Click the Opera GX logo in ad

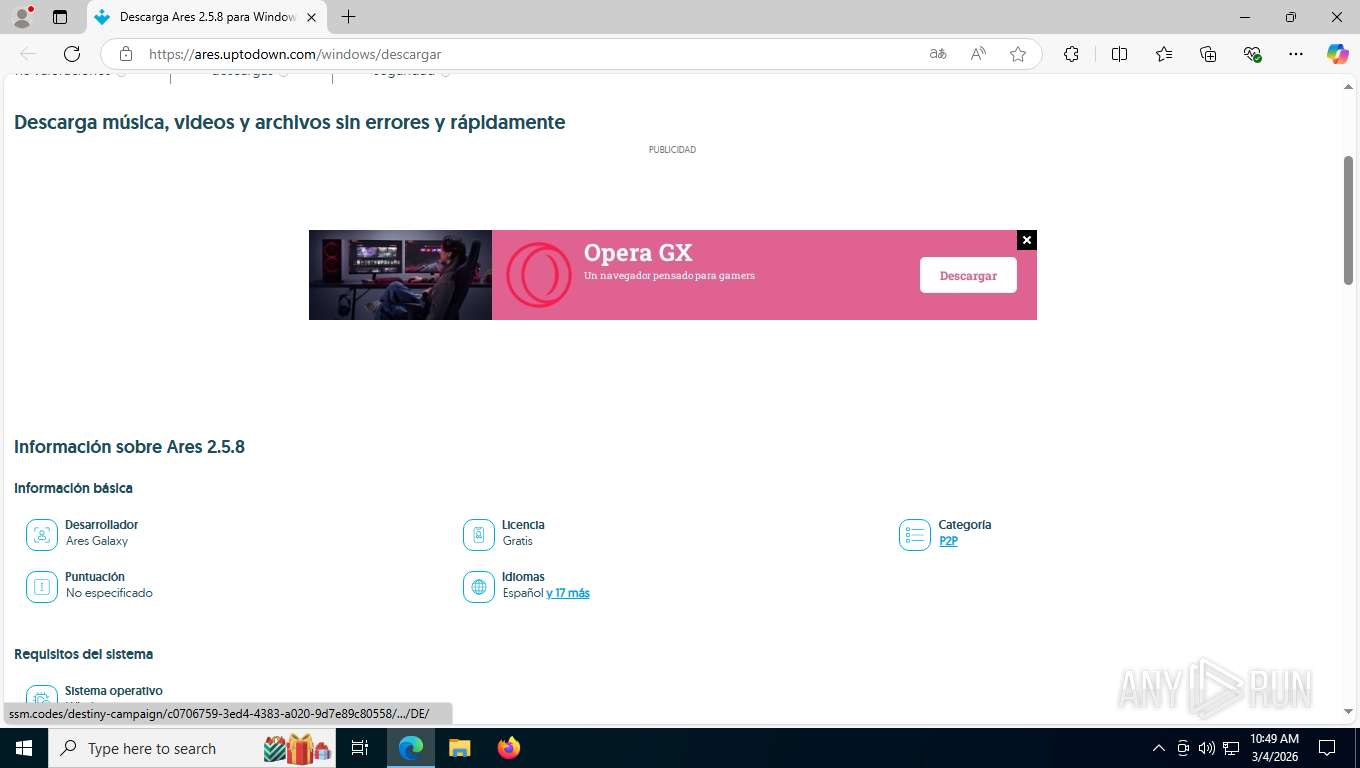tap(538, 275)
